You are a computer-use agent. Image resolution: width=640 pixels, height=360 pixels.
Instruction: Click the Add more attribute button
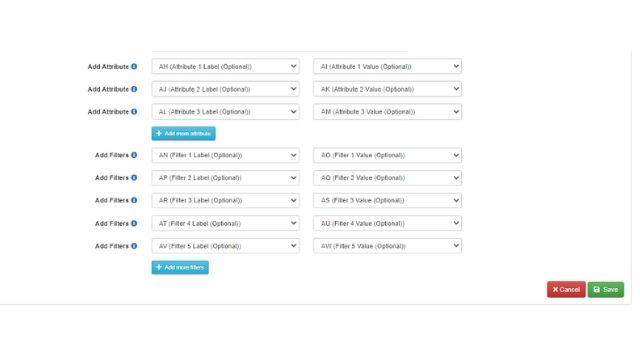click(x=183, y=133)
